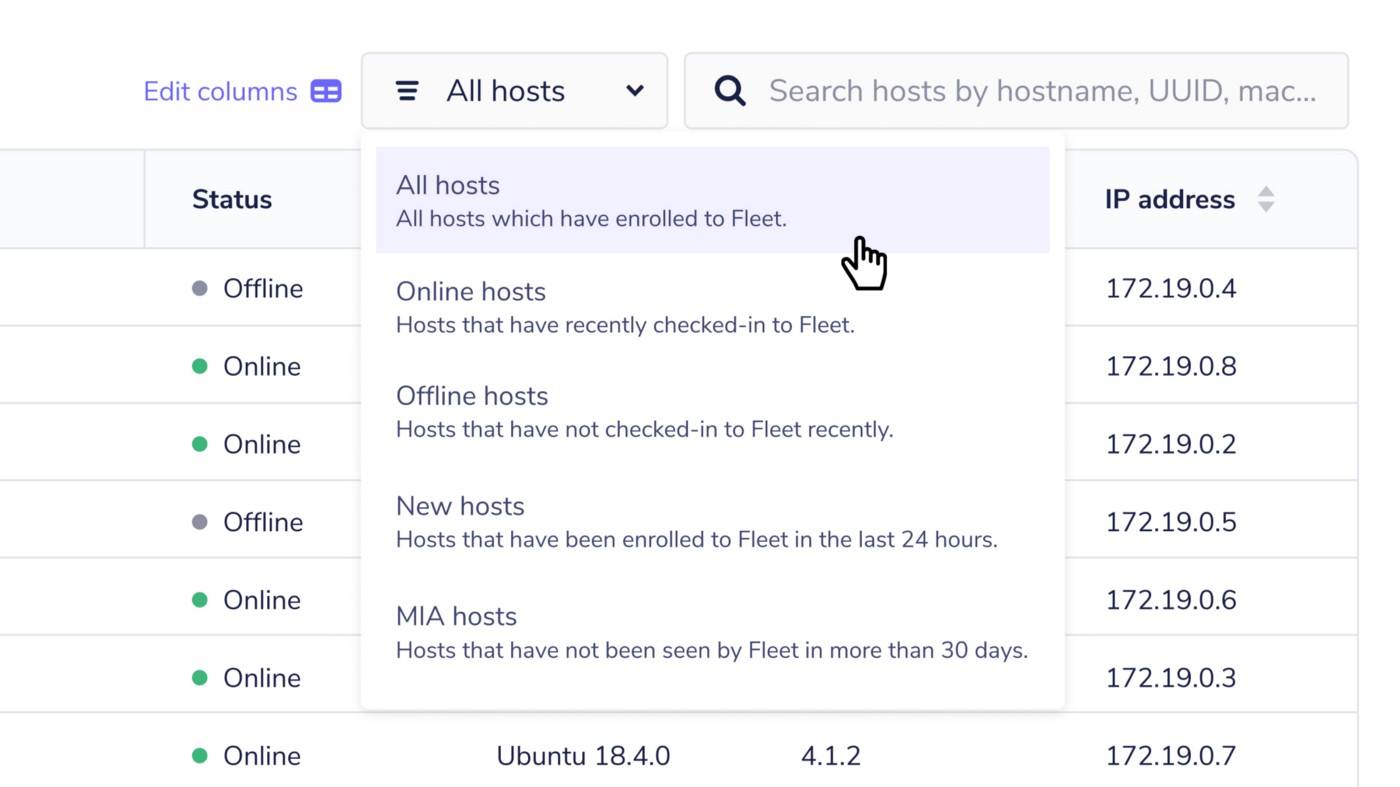Click the filter lines icon in dropdown

click(407, 91)
